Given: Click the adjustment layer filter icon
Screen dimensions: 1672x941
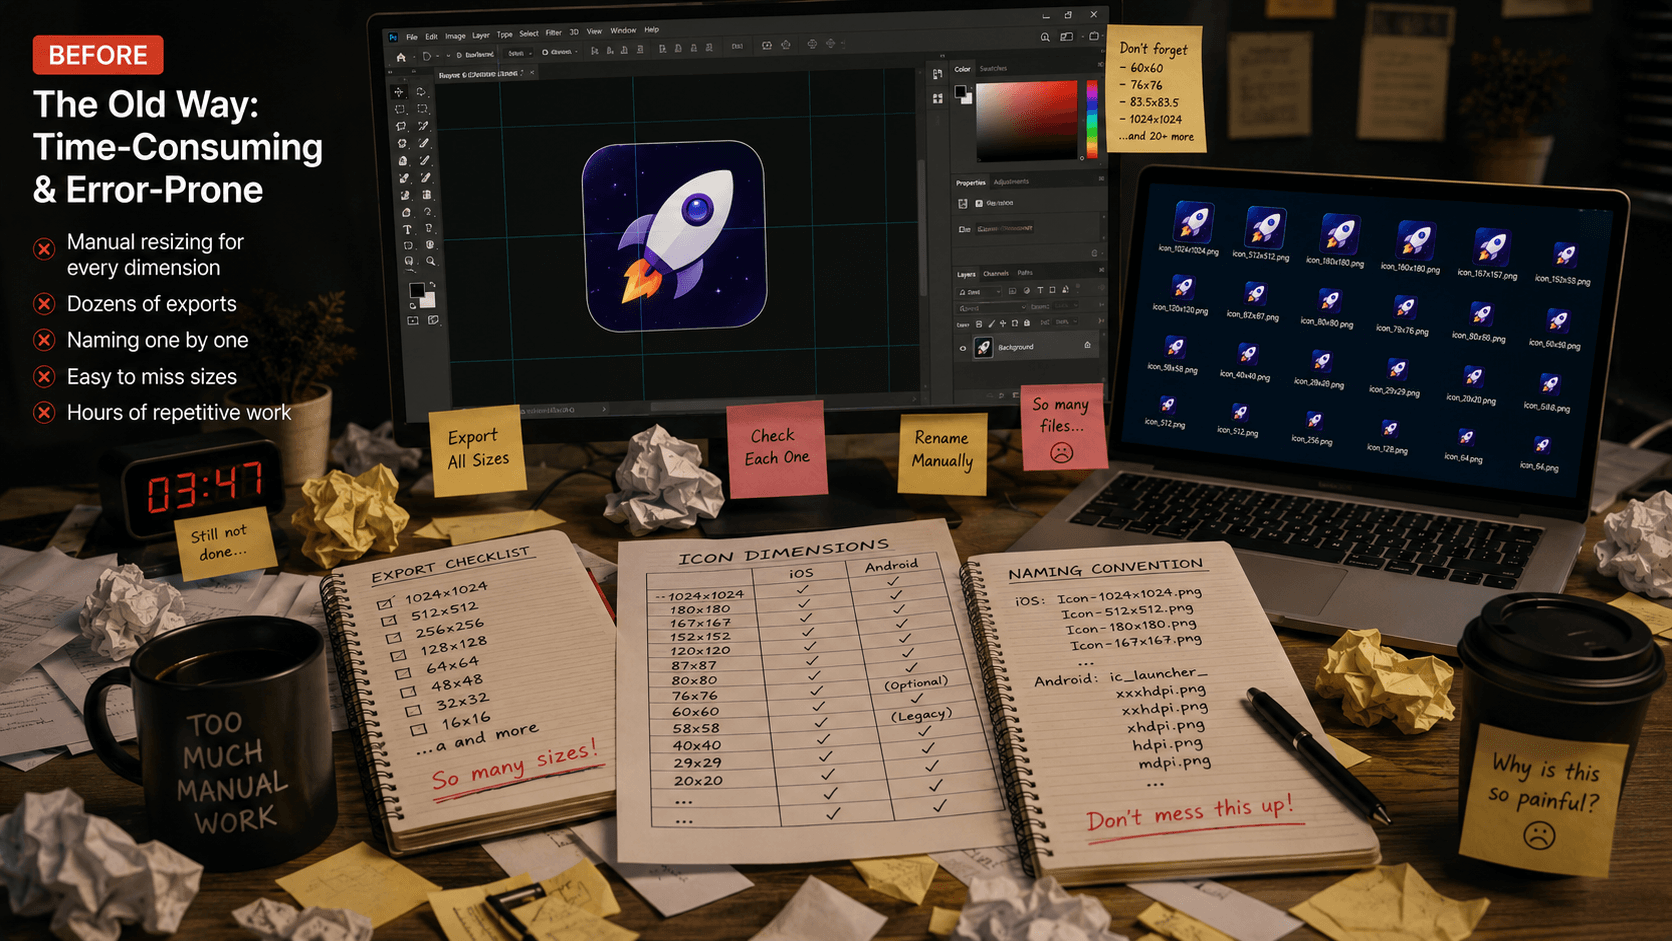Looking at the screenshot, I should (x=1027, y=291).
